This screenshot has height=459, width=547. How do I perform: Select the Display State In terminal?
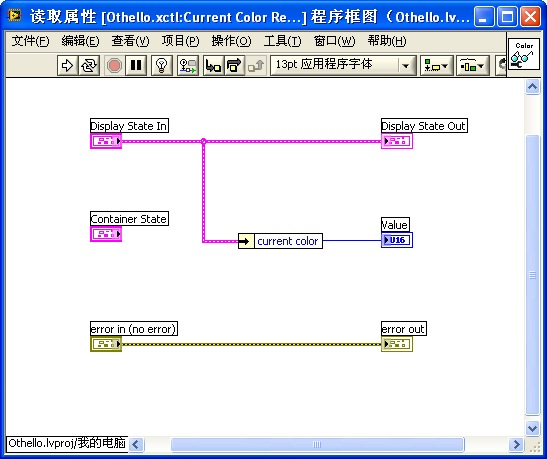coord(106,141)
